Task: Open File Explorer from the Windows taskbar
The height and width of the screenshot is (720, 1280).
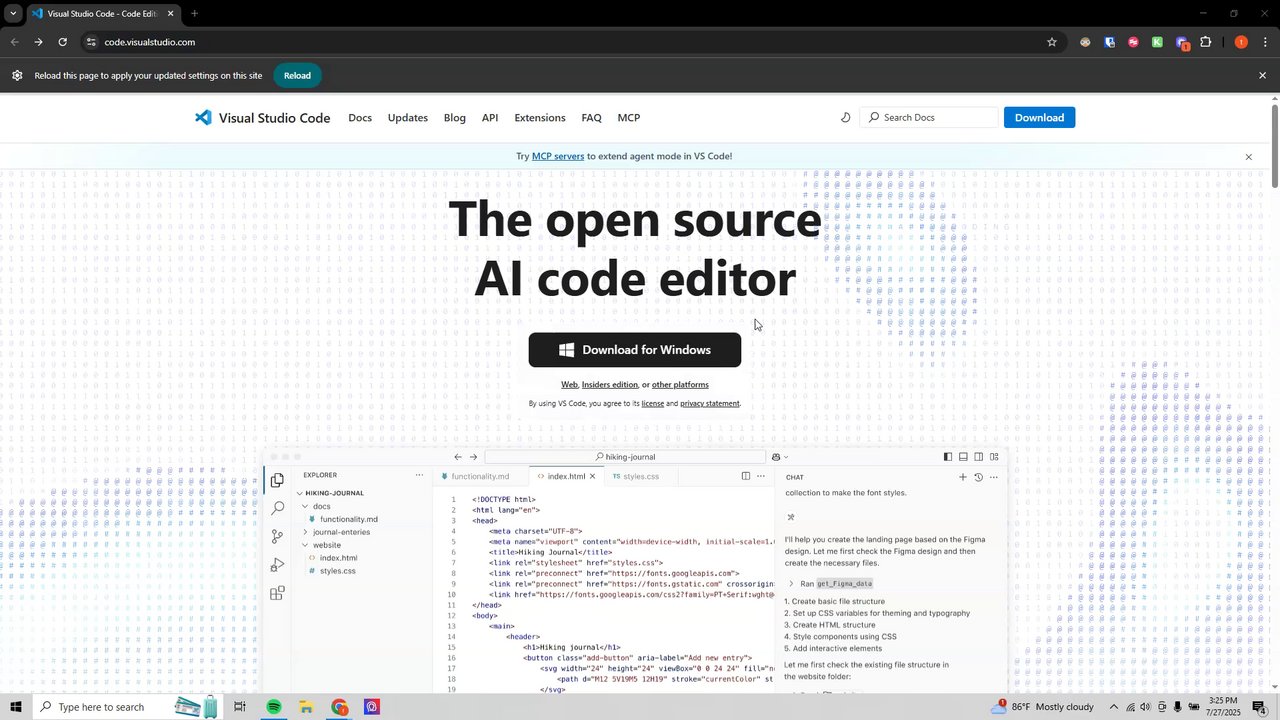Action: pyautogui.click(x=306, y=707)
